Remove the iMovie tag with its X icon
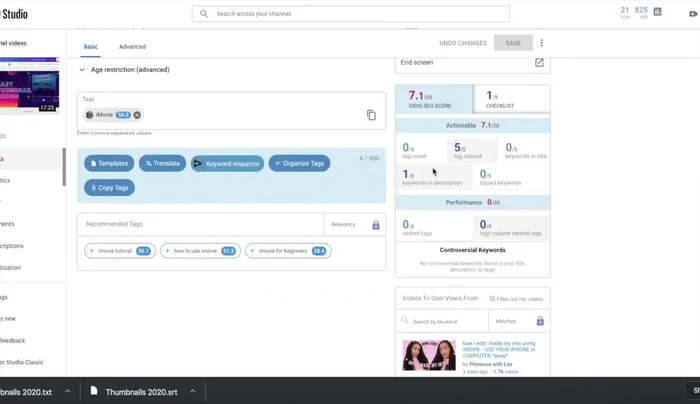Image resolution: width=700 pixels, height=404 pixels. pyautogui.click(x=137, y=115)
